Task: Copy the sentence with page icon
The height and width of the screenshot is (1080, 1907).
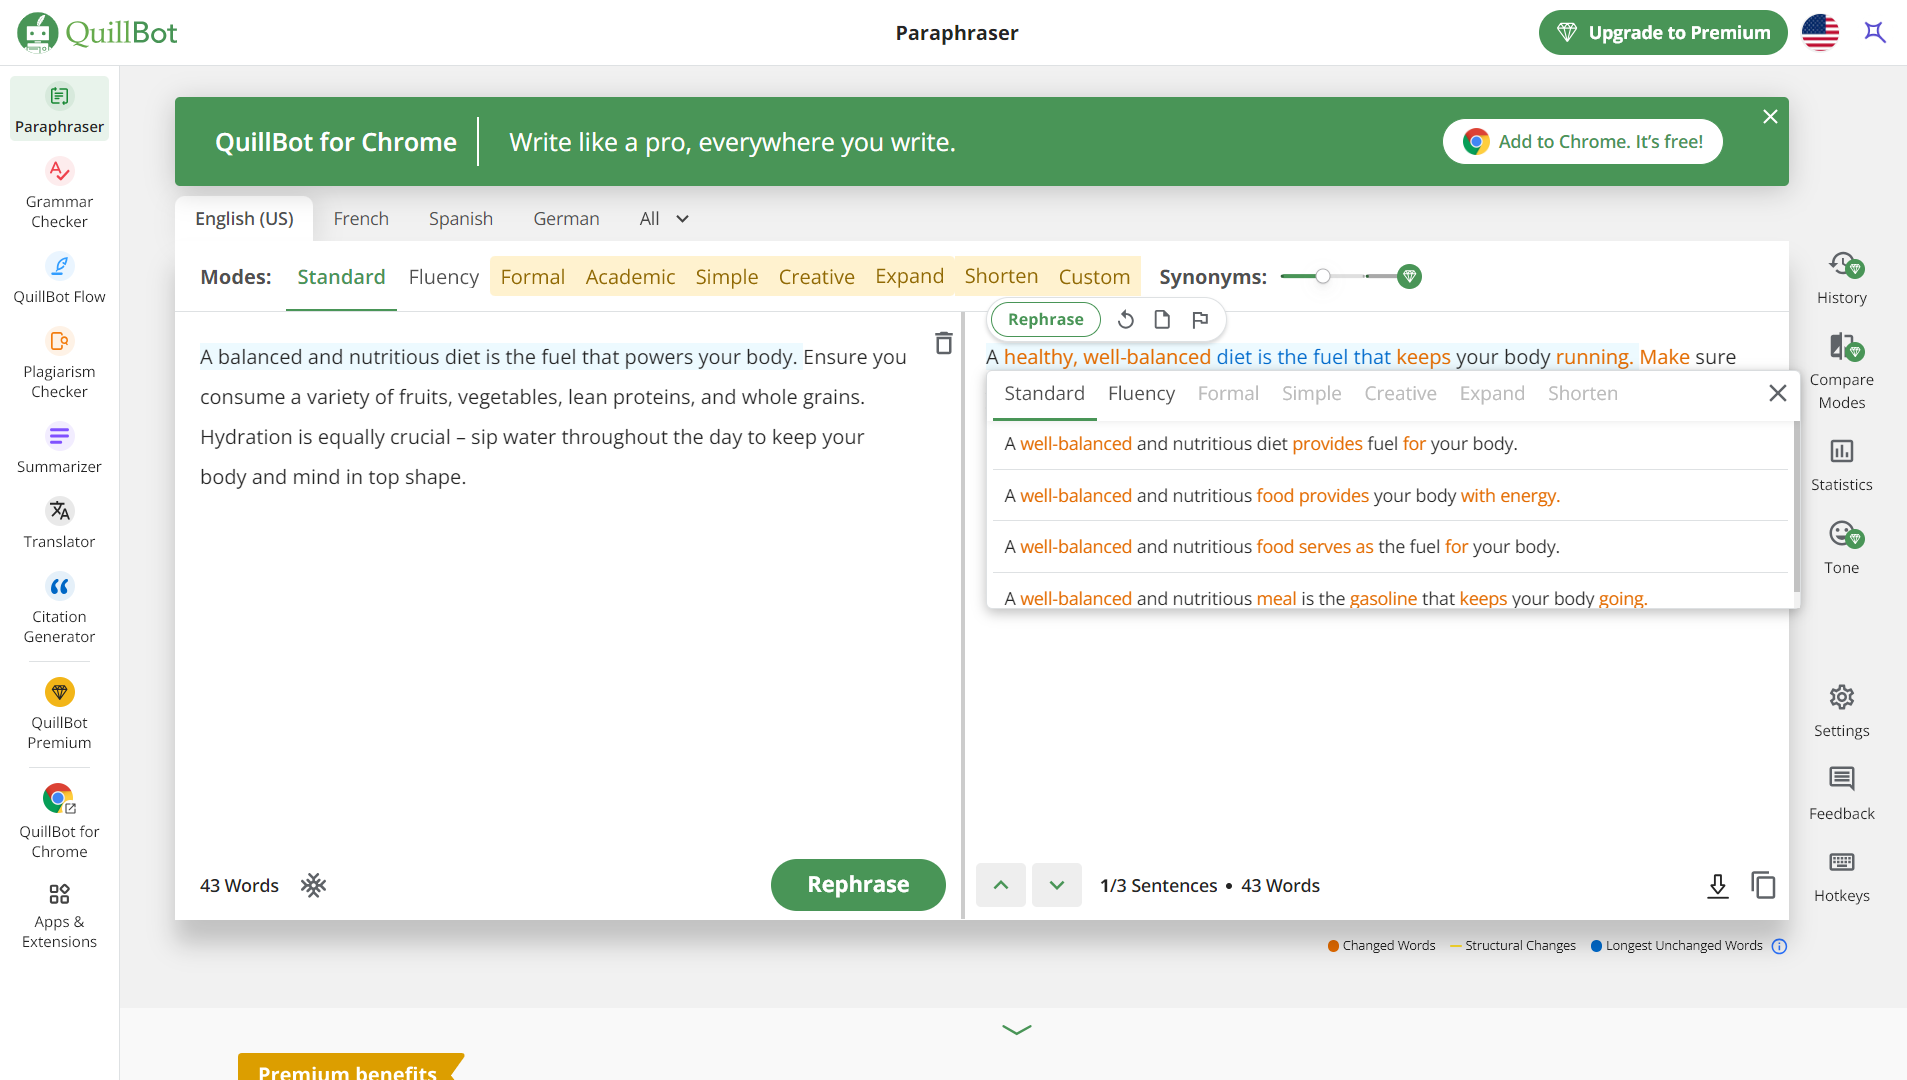Action: (x=1162, y=319)
